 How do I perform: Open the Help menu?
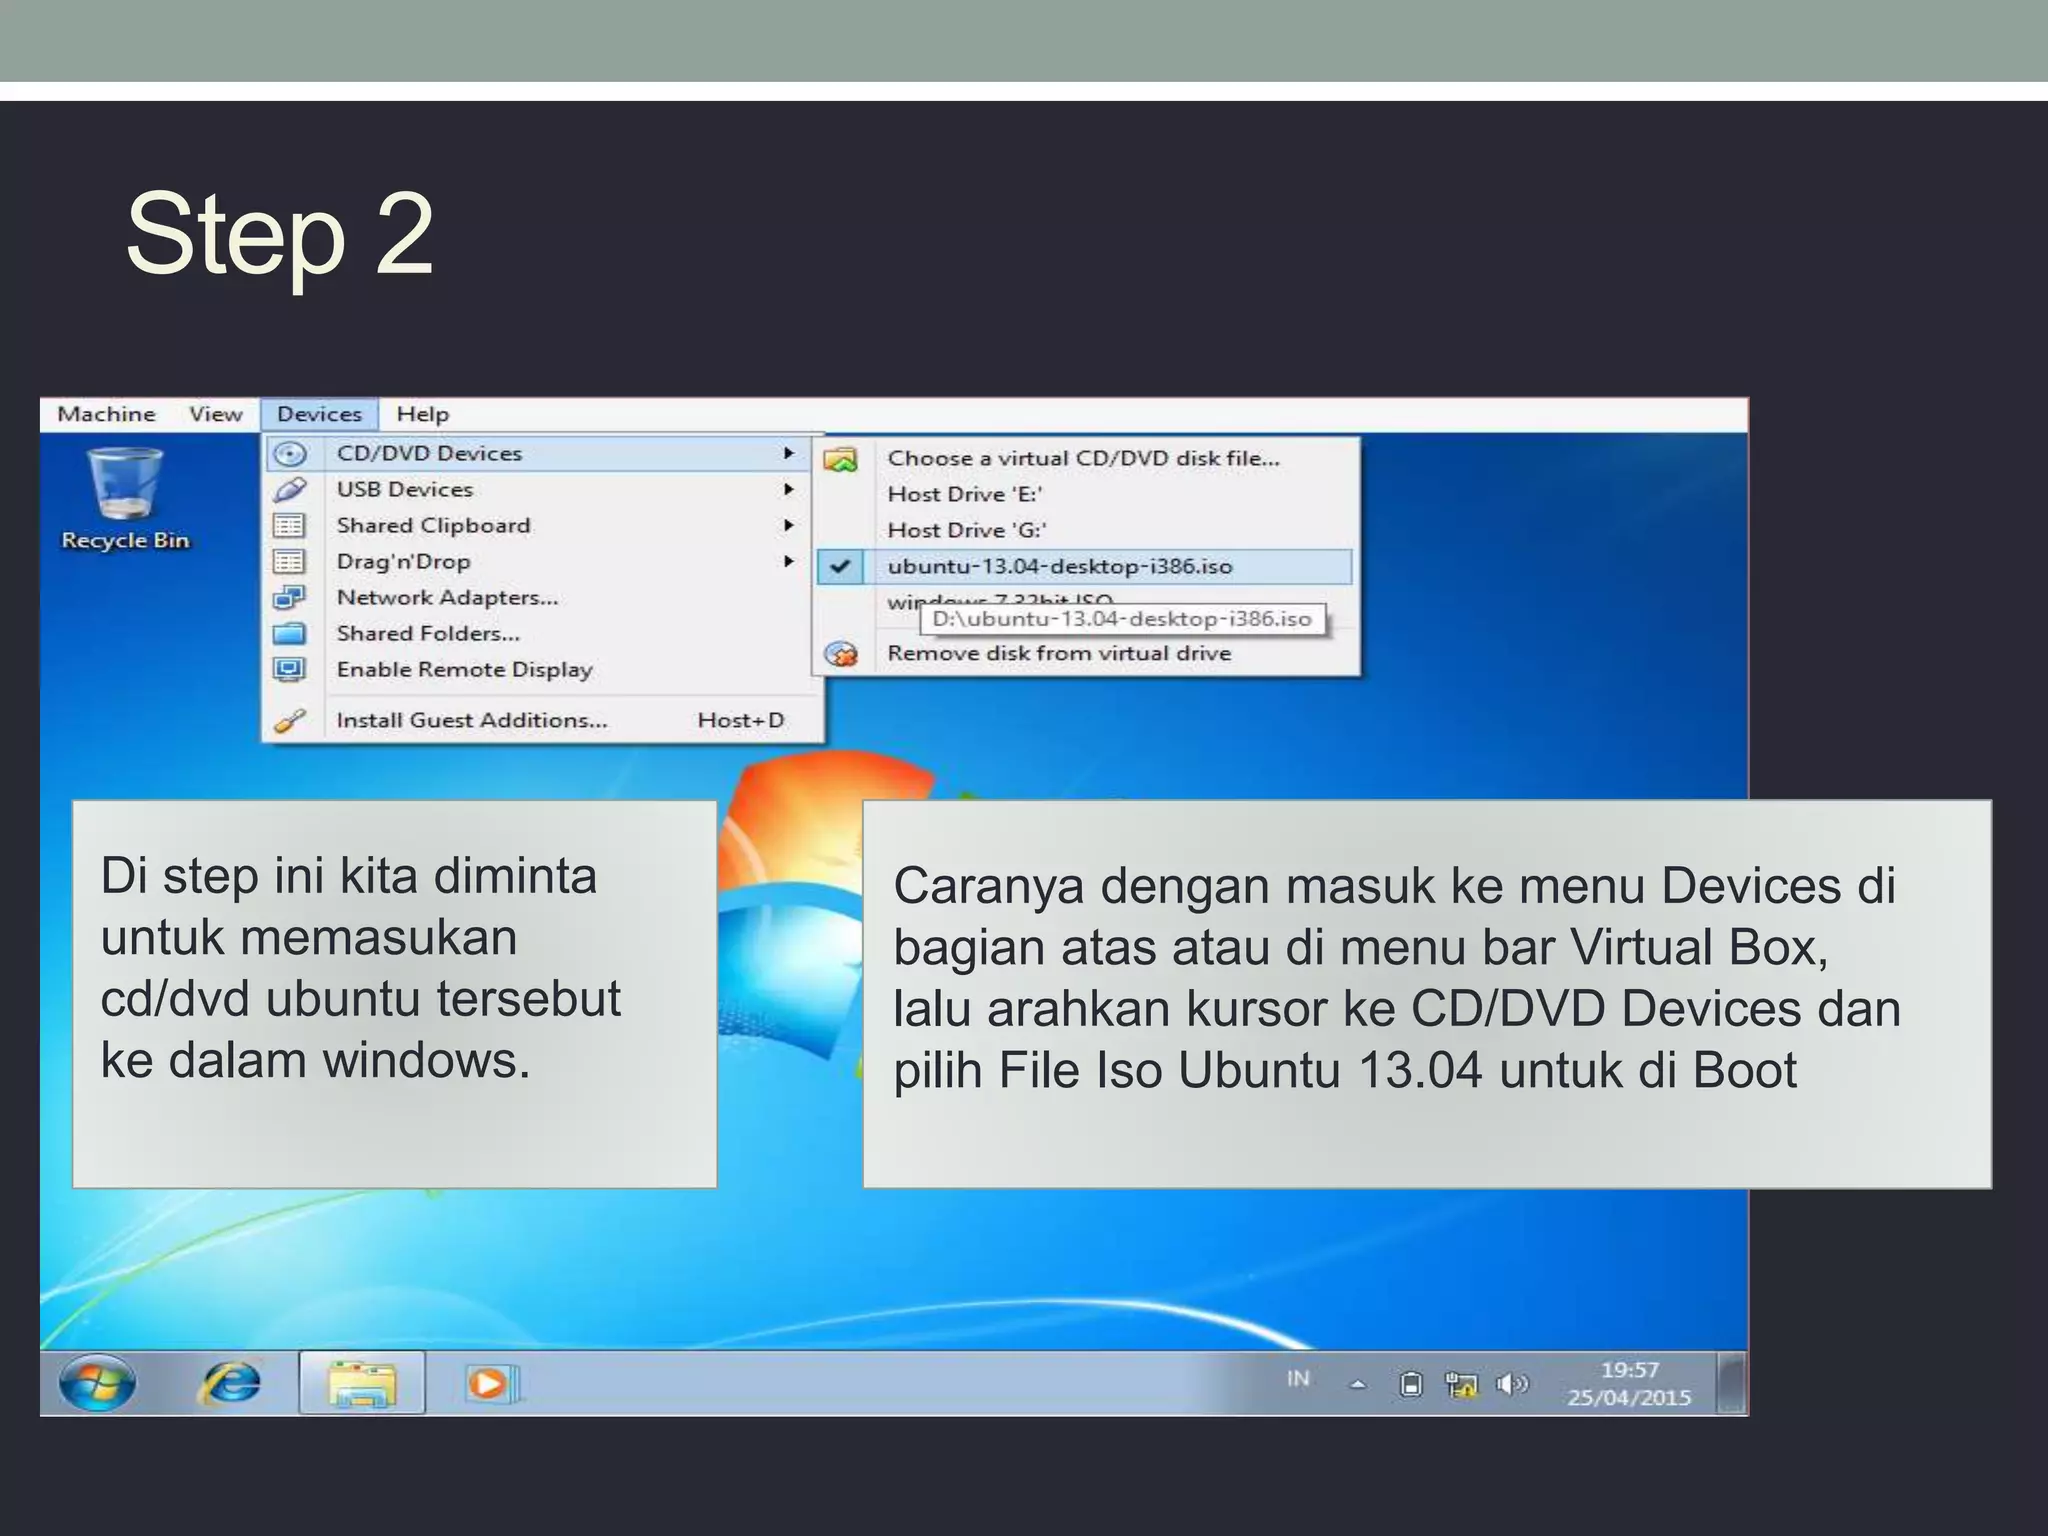[x=423, y=414]
